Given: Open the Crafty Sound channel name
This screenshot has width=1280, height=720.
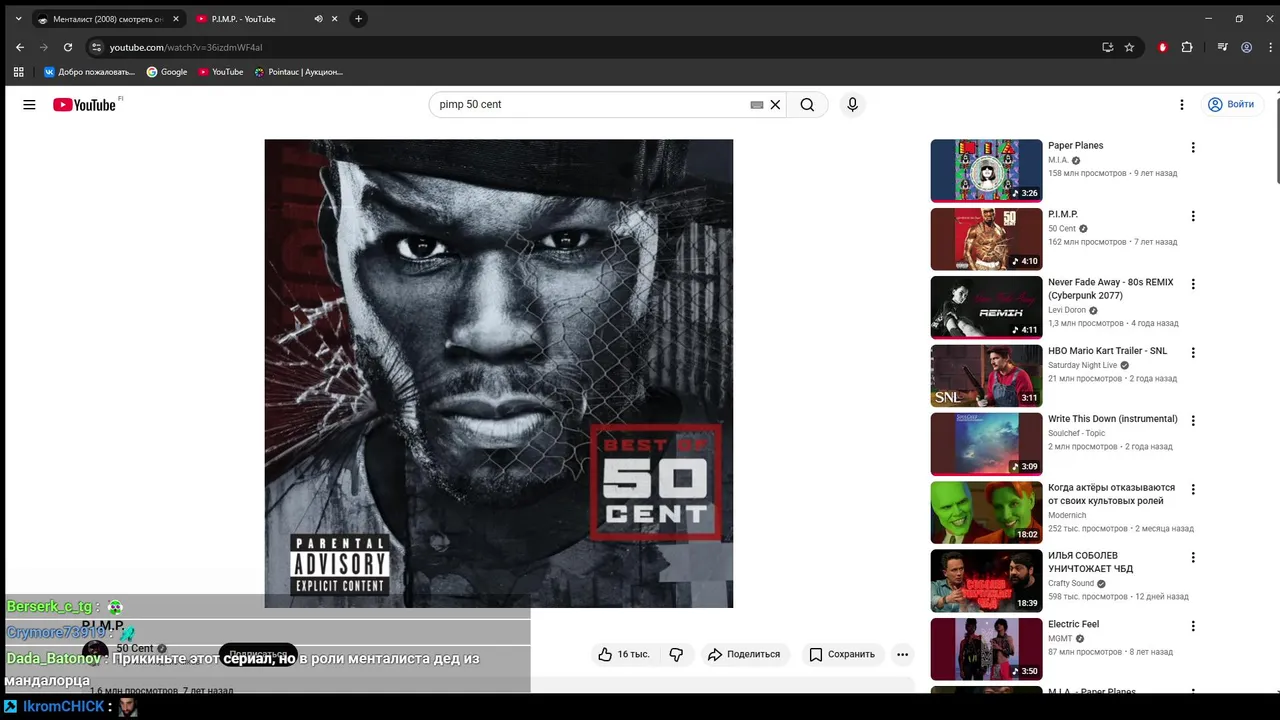Looking at the screenshot, I should pyautogui.click(x=1071, y=584).
